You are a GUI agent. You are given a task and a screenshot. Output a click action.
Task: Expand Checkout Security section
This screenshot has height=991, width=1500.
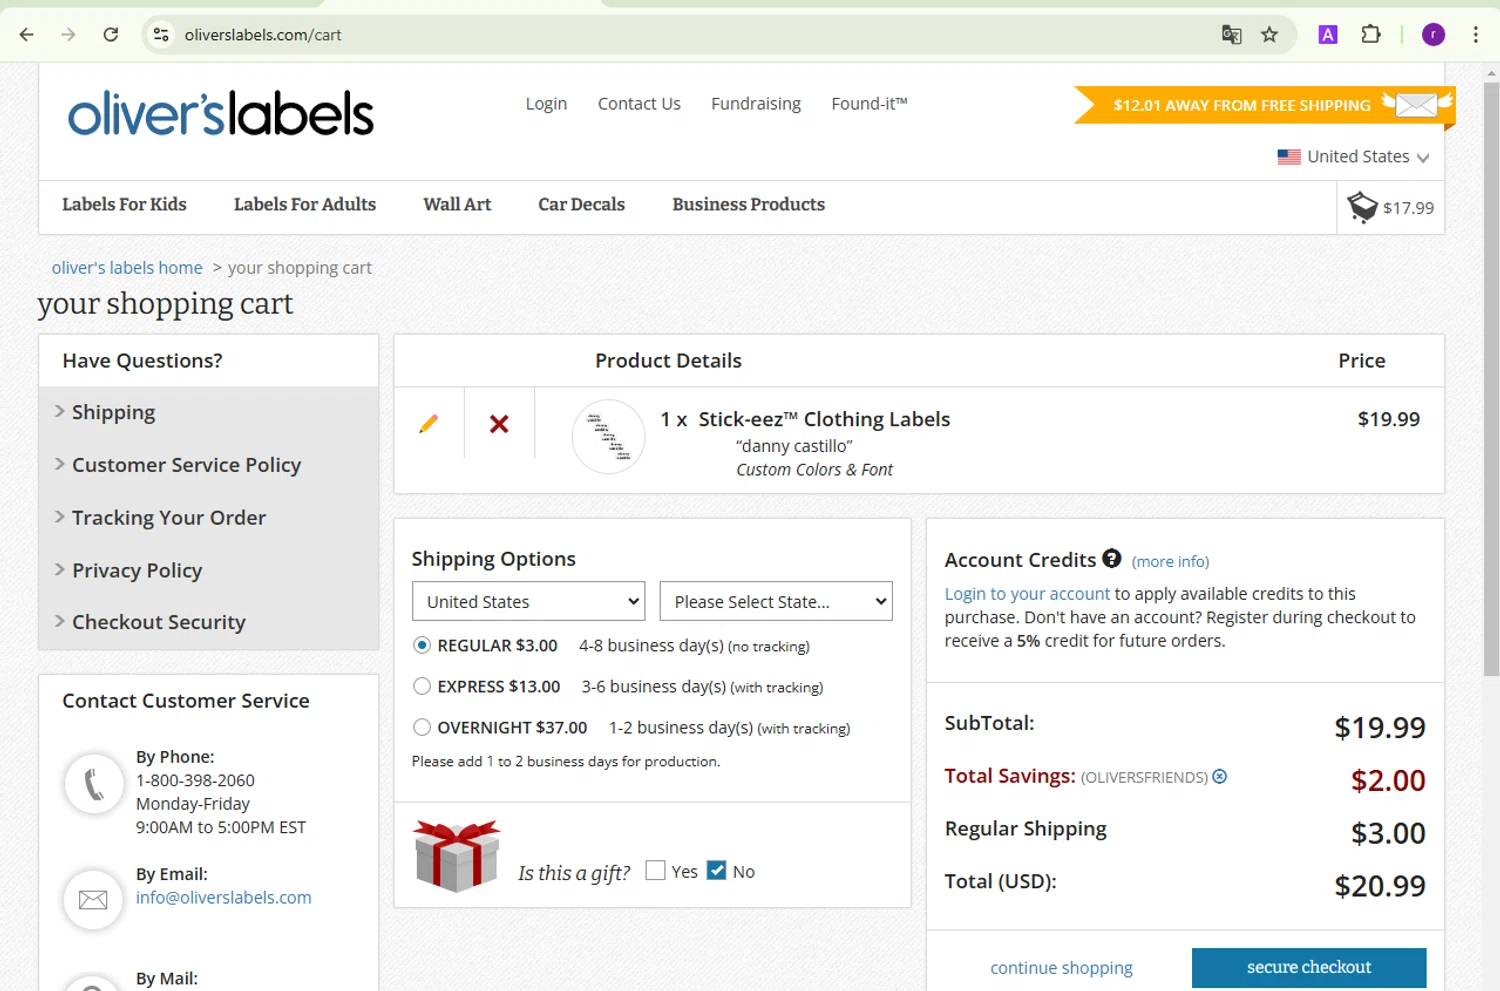(158, 622)
